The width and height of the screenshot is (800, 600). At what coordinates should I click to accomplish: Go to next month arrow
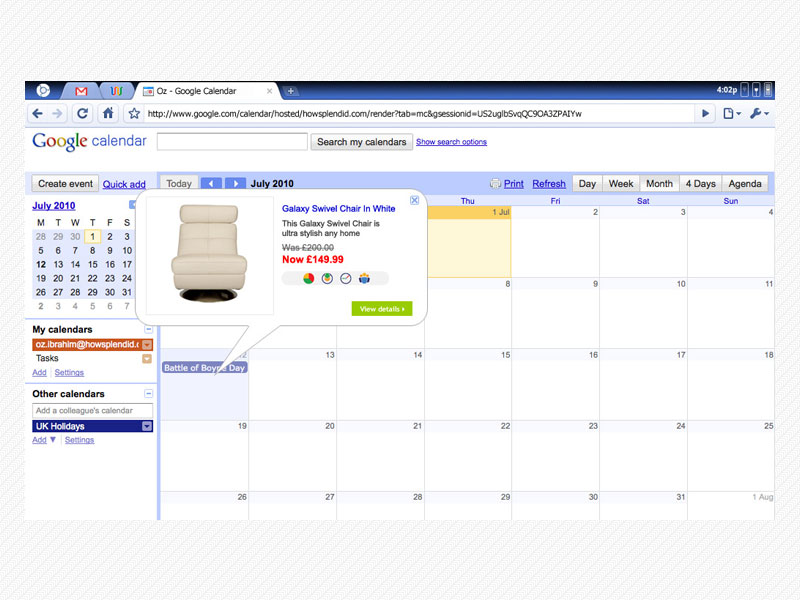point(235,184)
